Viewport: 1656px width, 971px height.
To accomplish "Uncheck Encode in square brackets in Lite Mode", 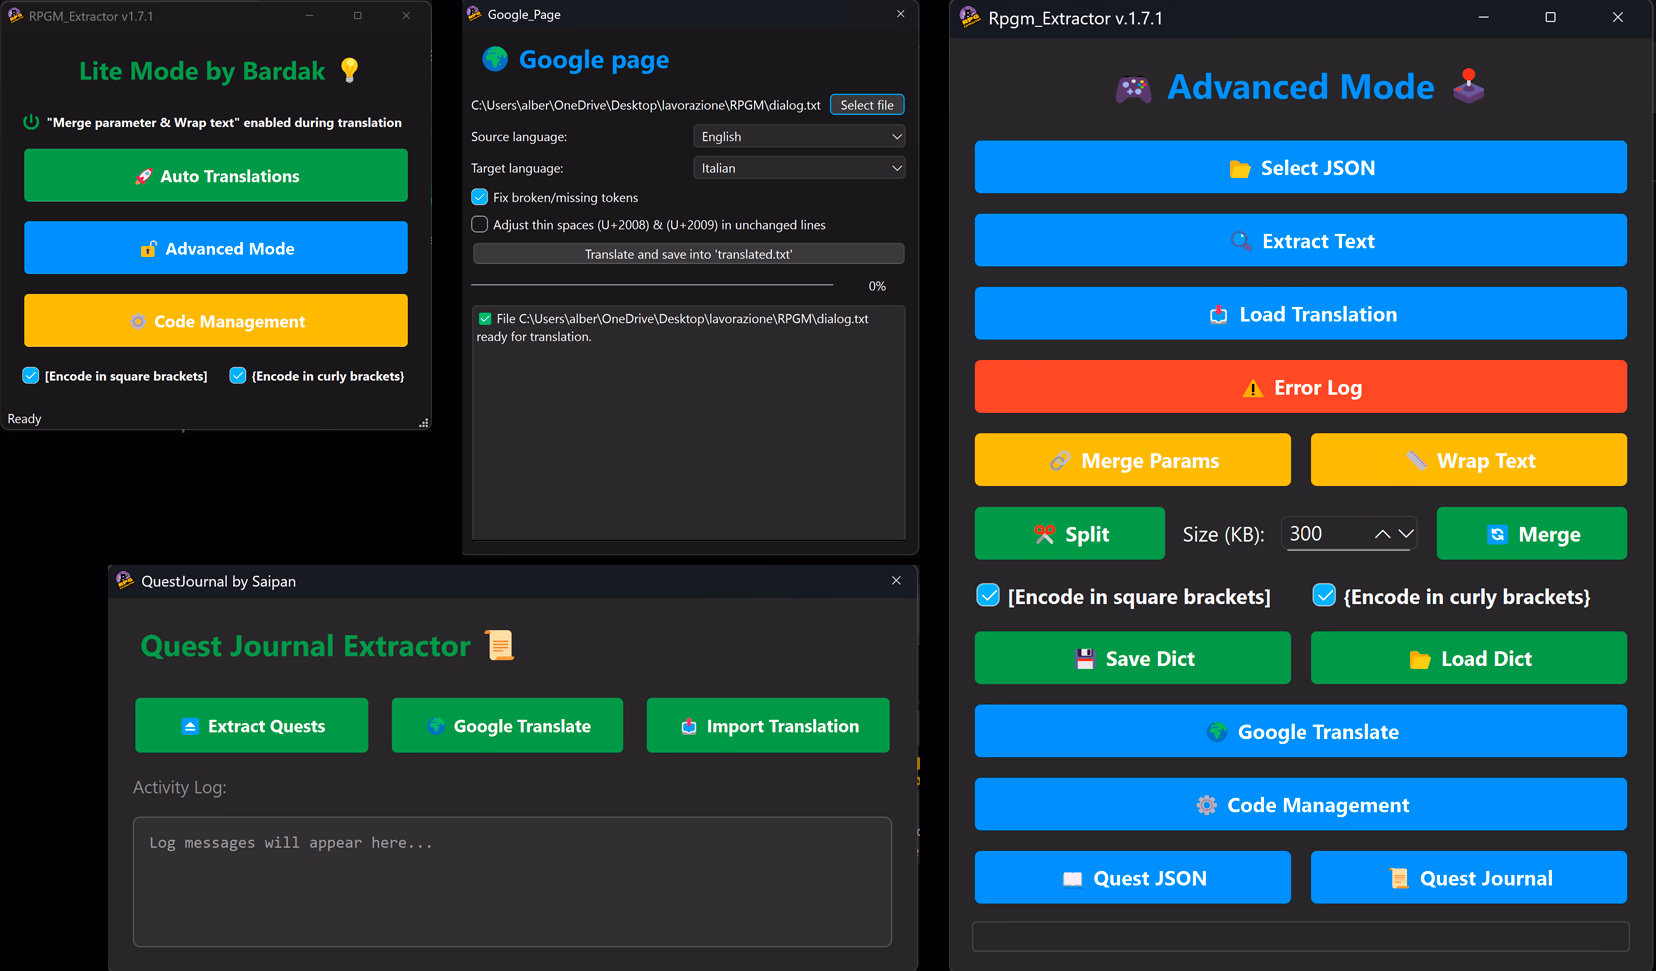I will point(31,376).
